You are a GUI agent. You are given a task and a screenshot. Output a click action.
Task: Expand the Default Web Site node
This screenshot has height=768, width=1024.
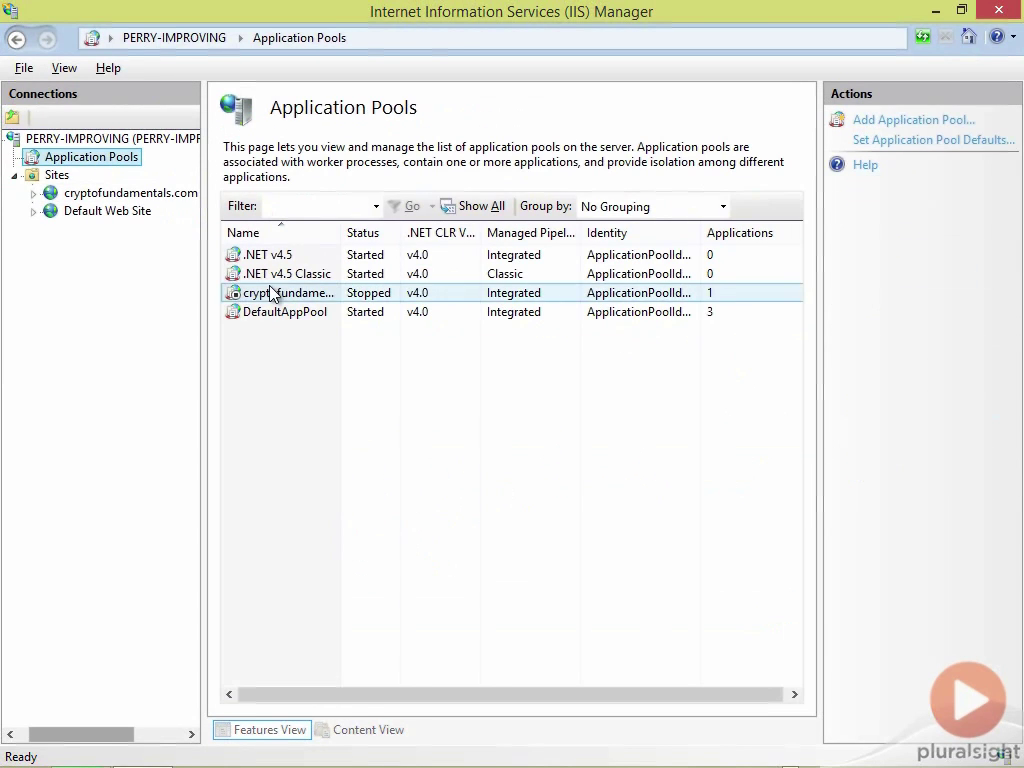[33, 212]
